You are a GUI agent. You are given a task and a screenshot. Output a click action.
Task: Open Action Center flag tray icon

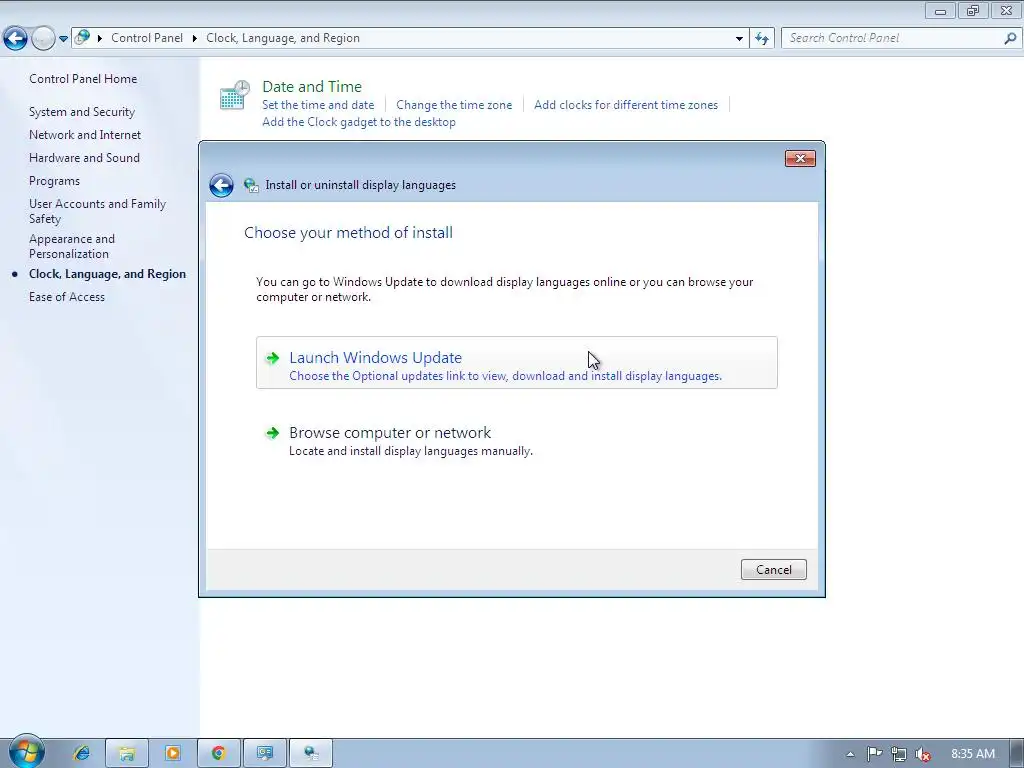[x=874, y=754]
